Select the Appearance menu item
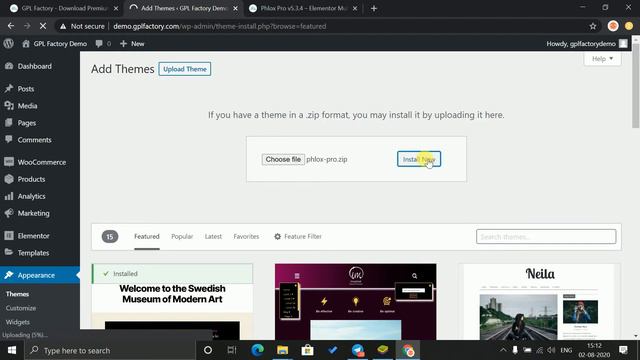The height and width of the screenshot is (360, 640). pyautogui.click(x=40, y=275)
